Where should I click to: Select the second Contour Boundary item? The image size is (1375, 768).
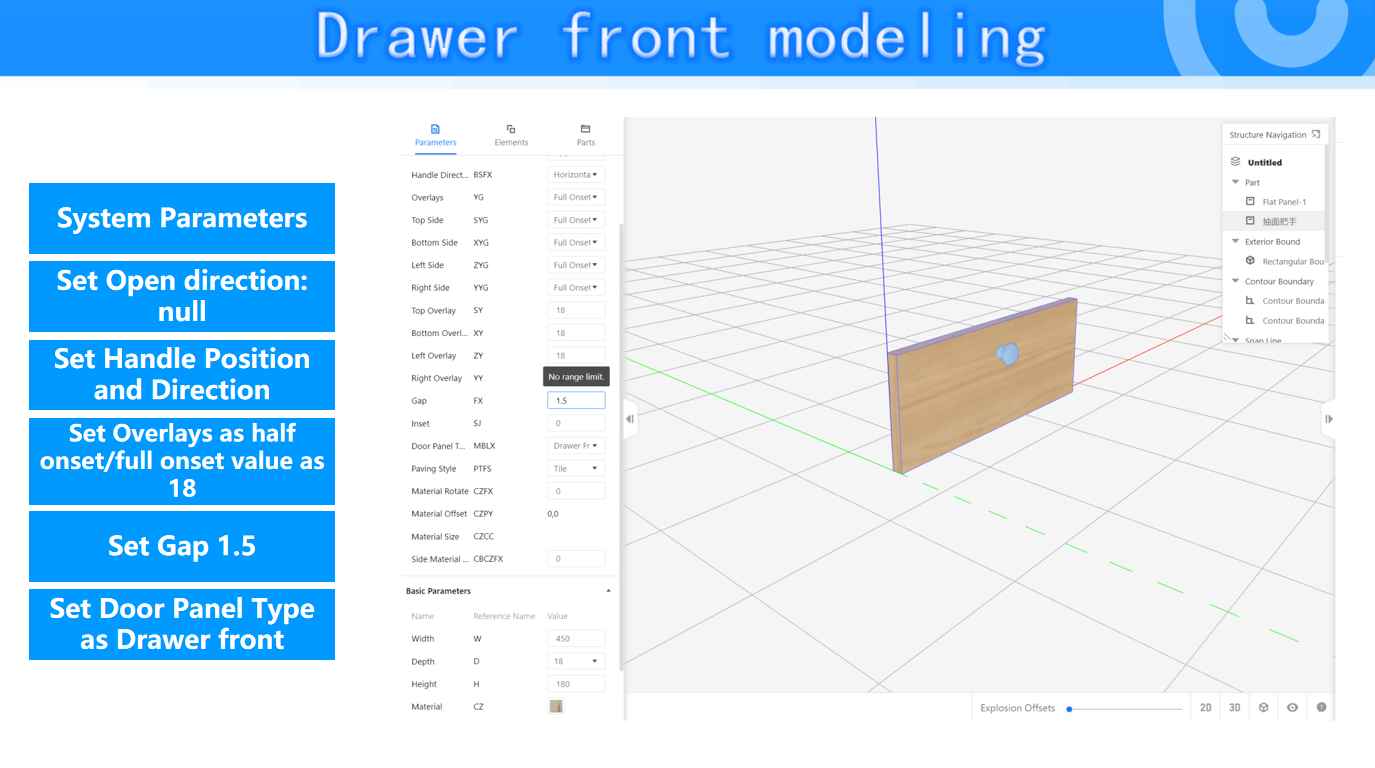[1293, 320]
